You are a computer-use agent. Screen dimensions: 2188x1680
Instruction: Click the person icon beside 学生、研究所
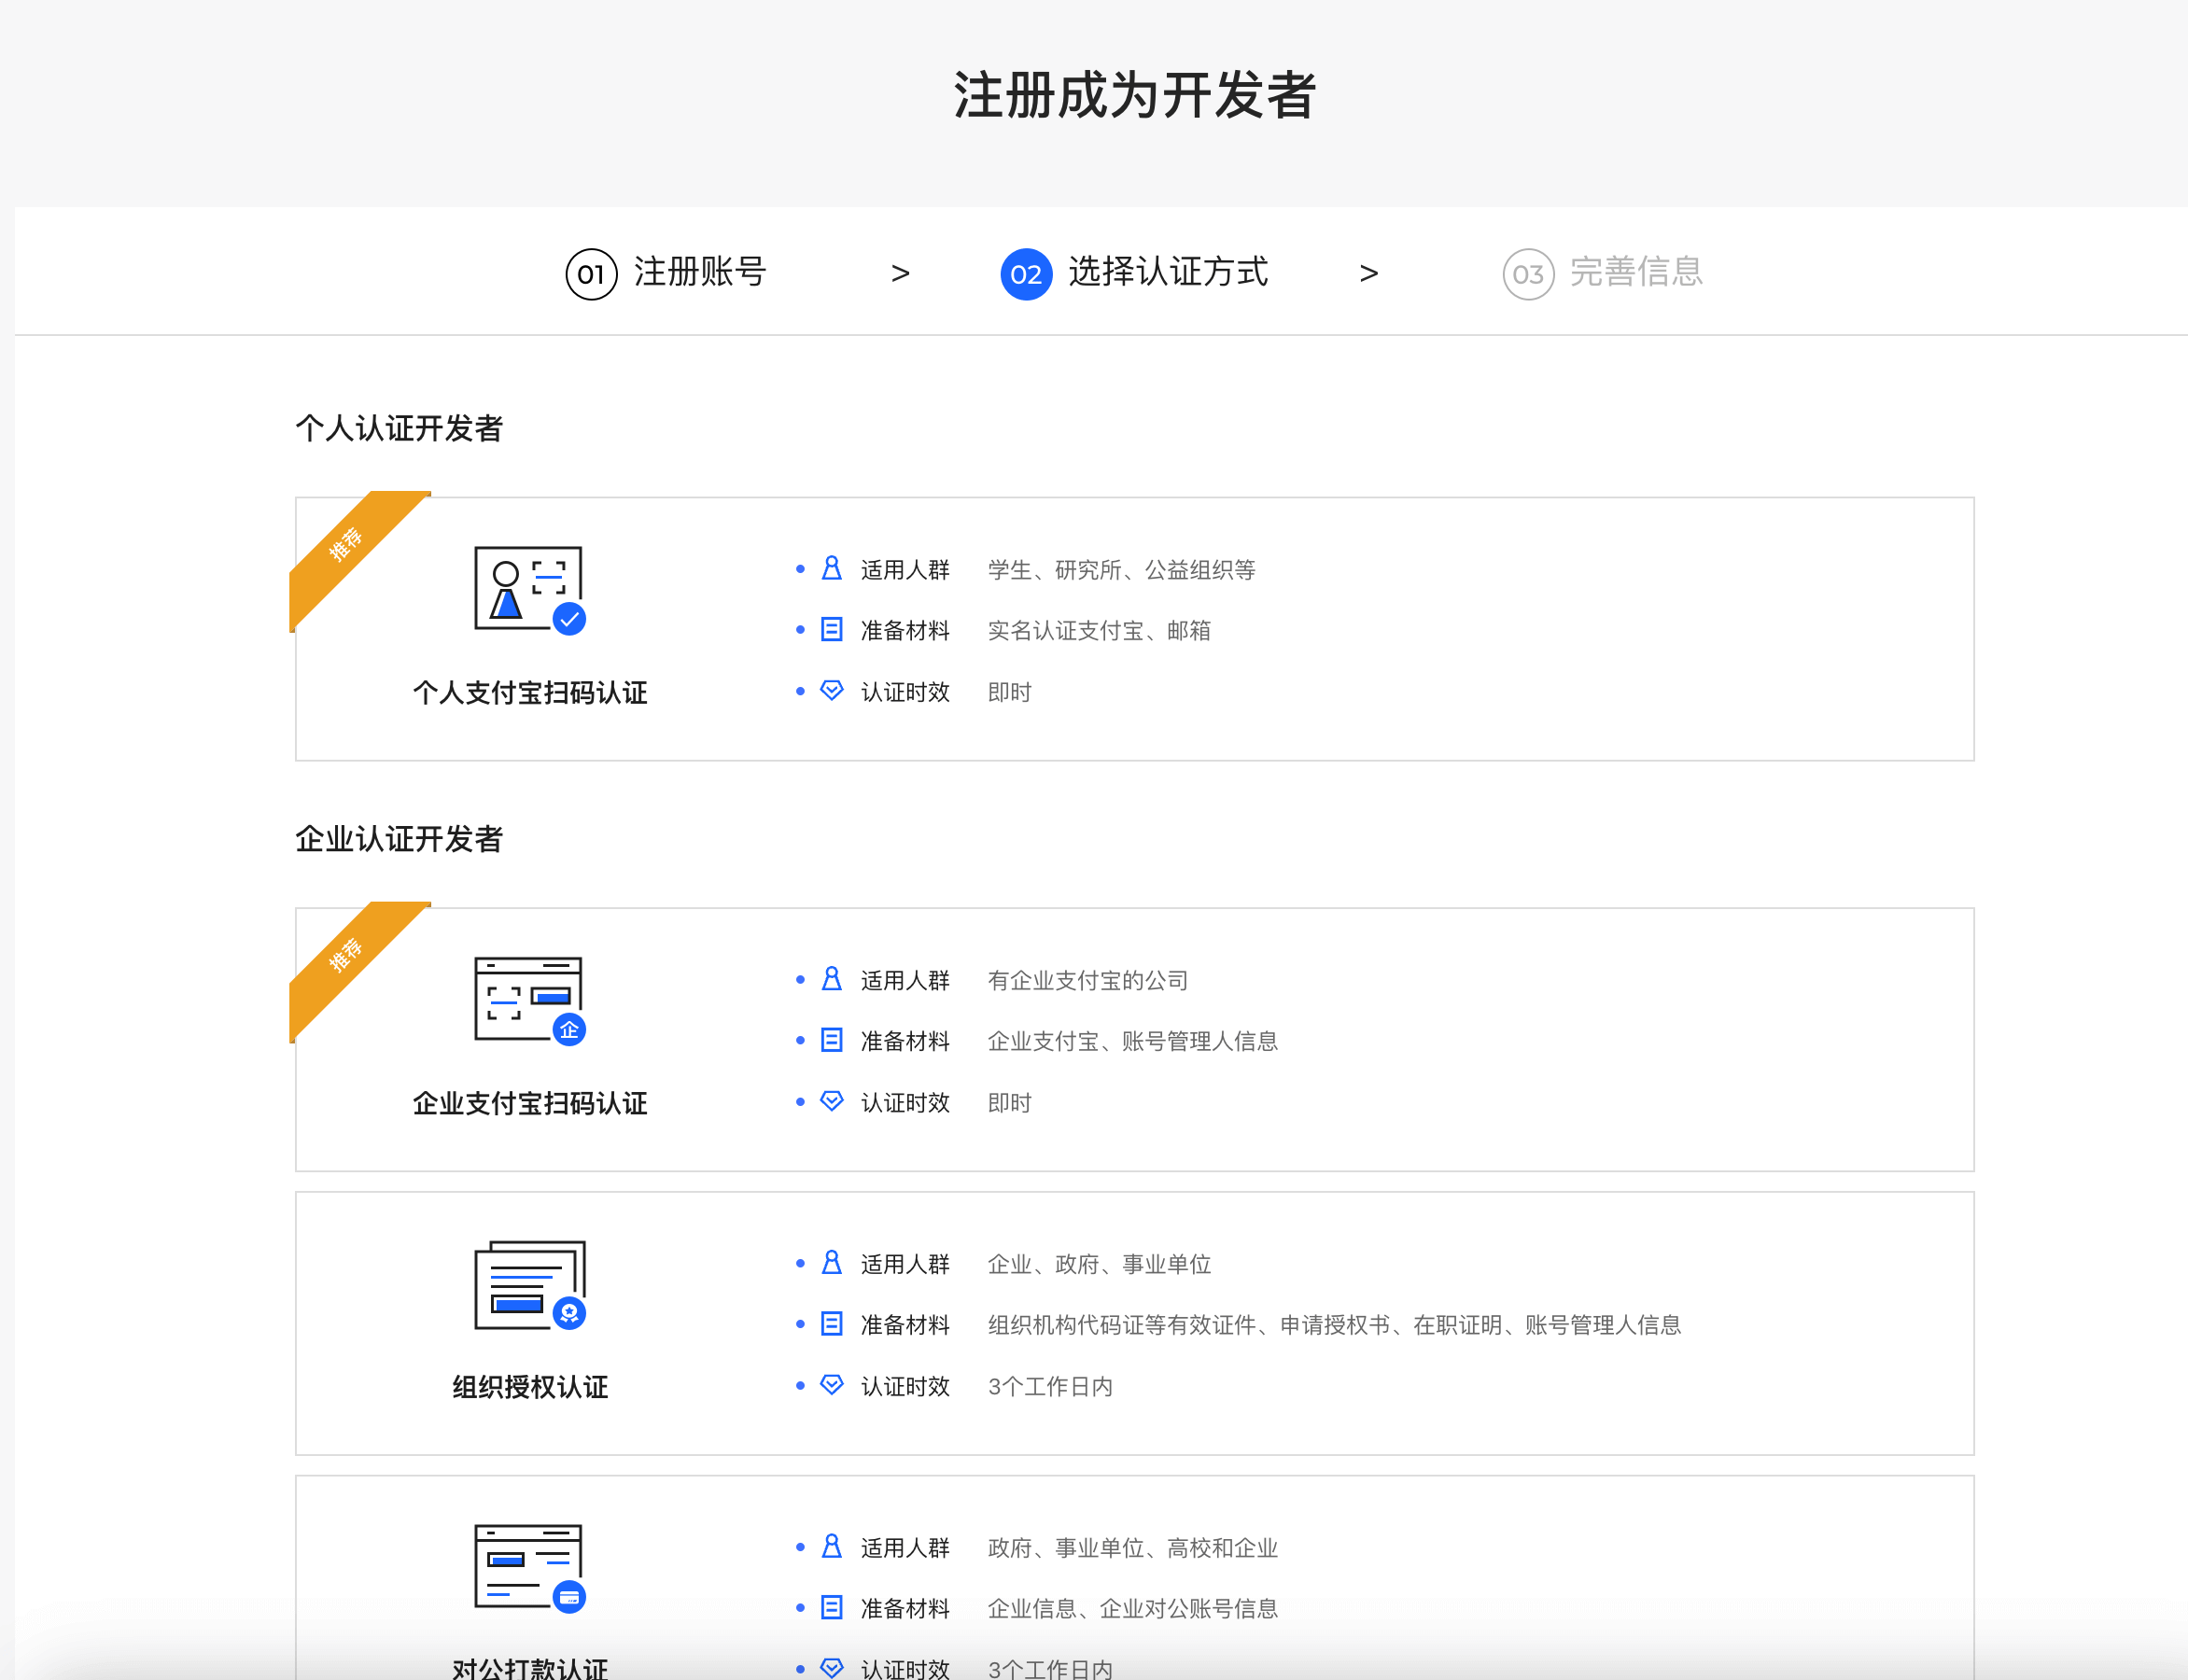[831, 569]
